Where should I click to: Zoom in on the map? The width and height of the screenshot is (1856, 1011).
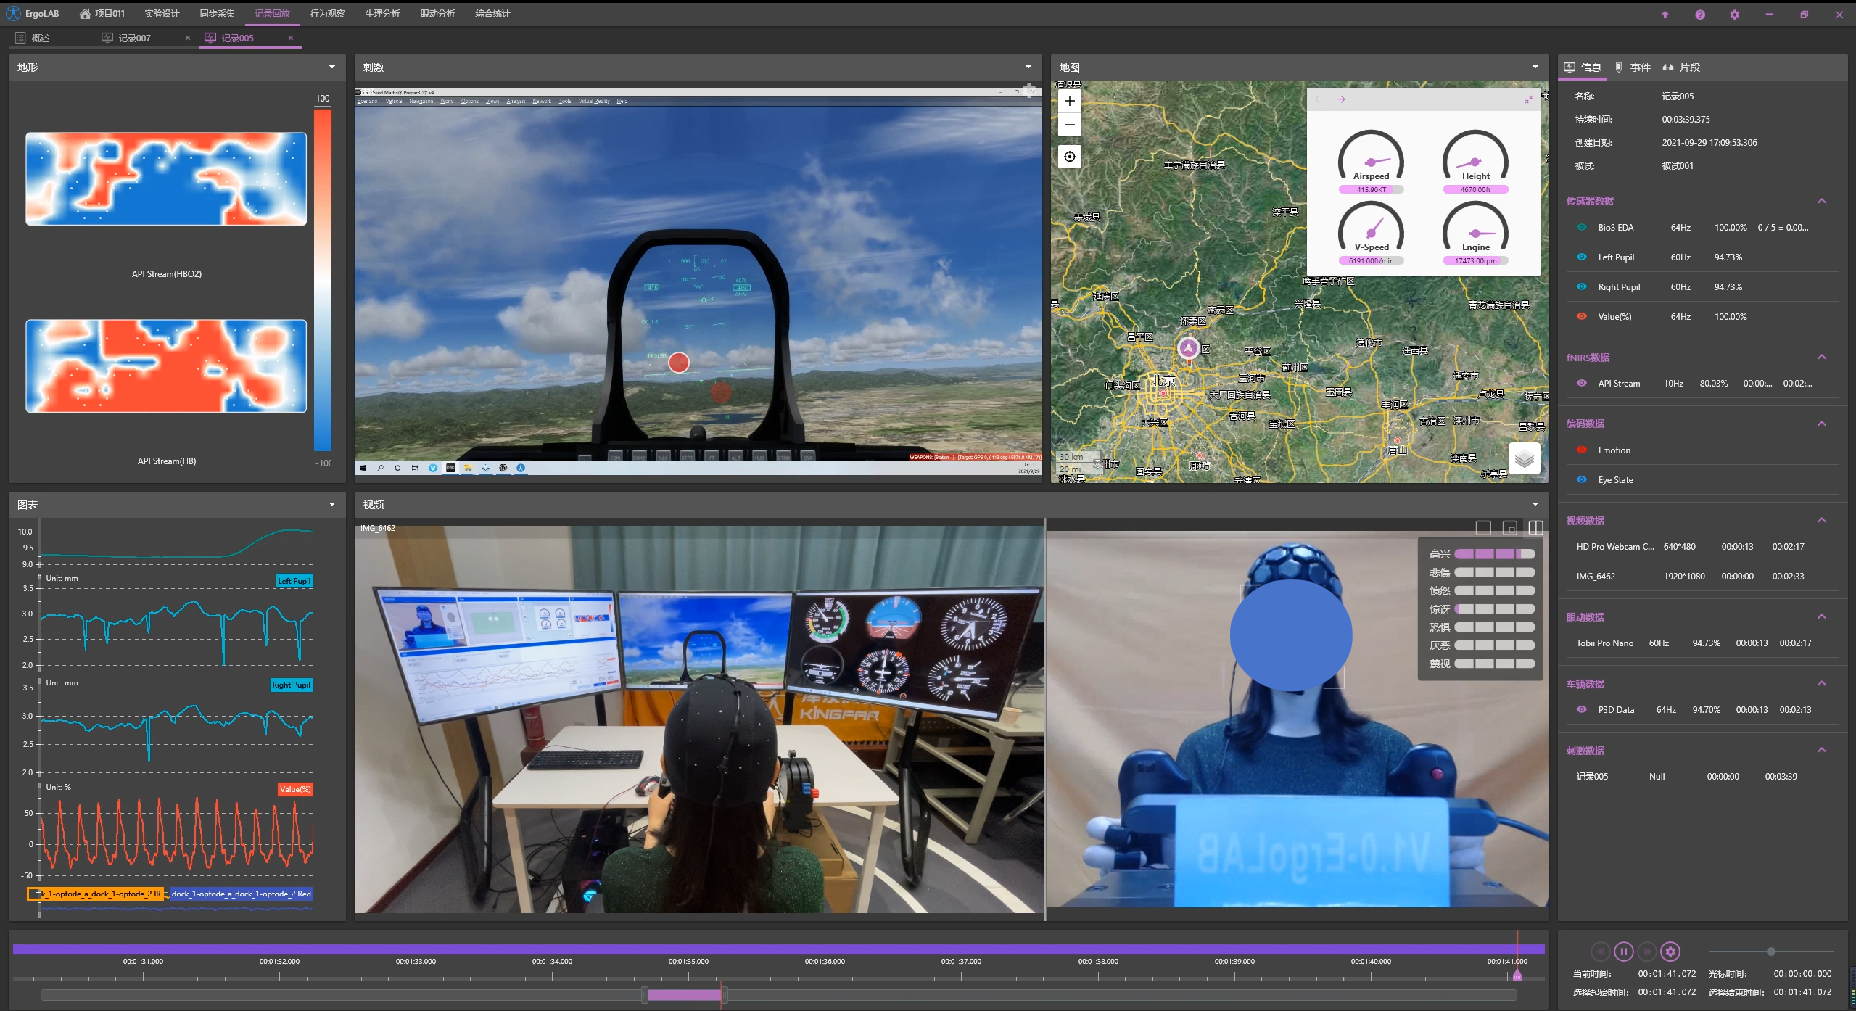pyautogui.click(x=1070, y=101)
